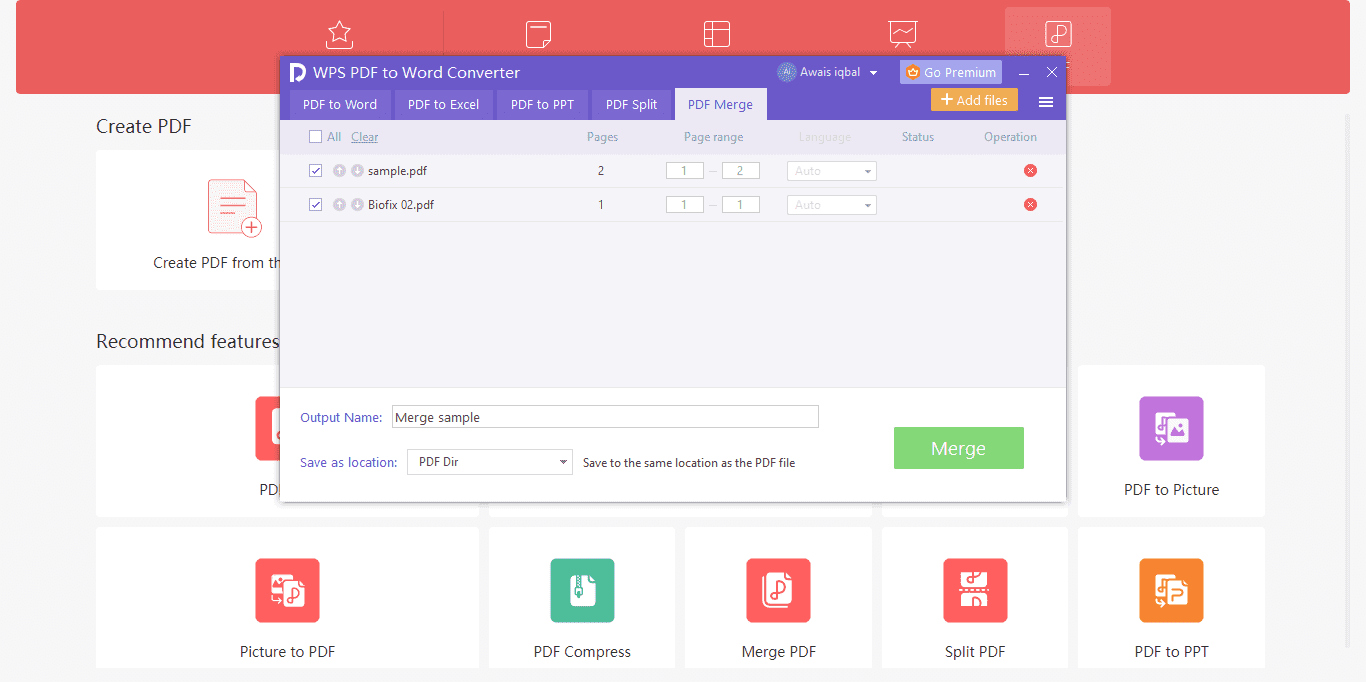Click the Page range column header
Viewport: 1366px width, 683px height.
coord(714,137)
